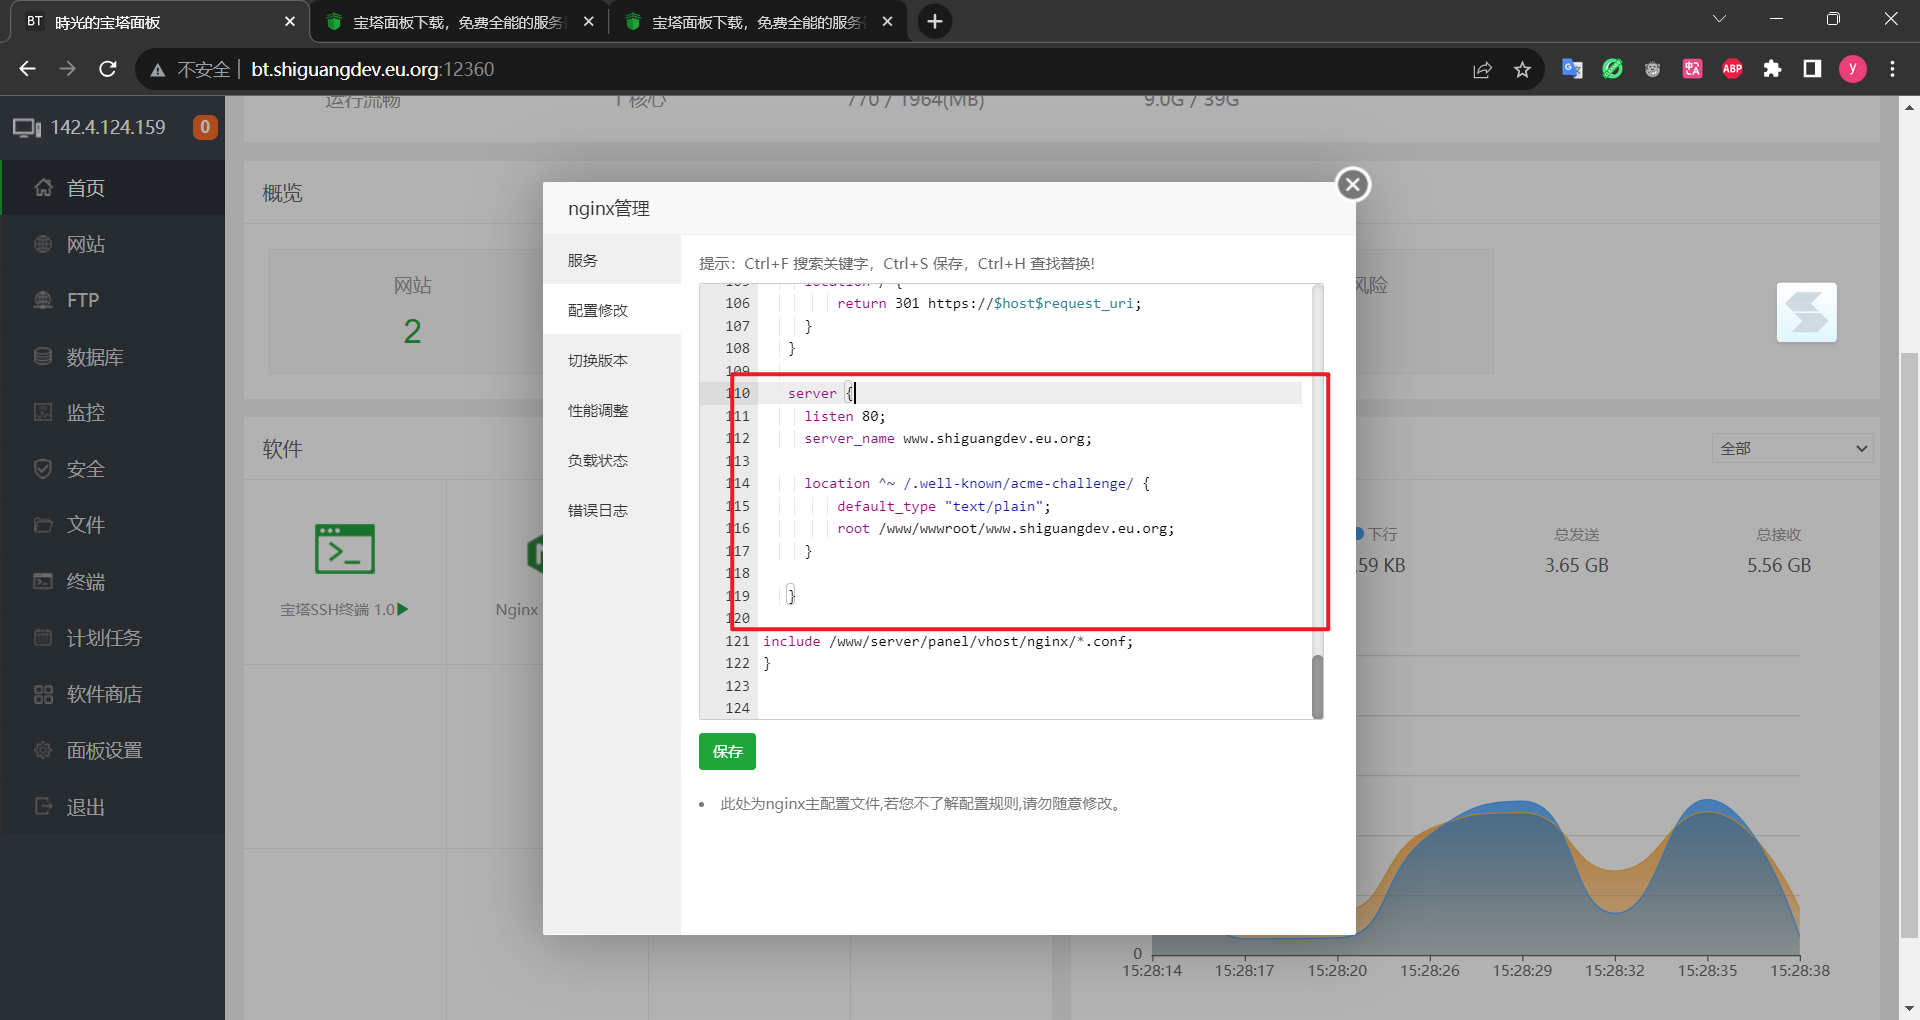
Task: Click the grid icon beside 软件商店
Action: (x=43, y=694)
